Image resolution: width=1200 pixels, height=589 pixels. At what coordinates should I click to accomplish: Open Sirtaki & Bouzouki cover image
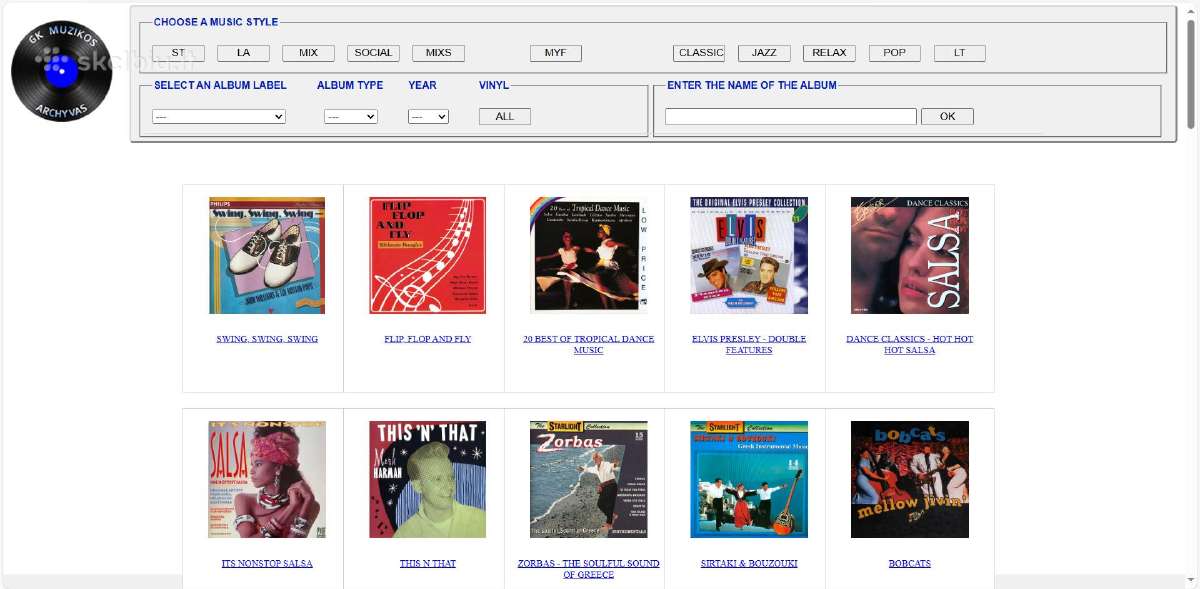click(x=749, y=479)
